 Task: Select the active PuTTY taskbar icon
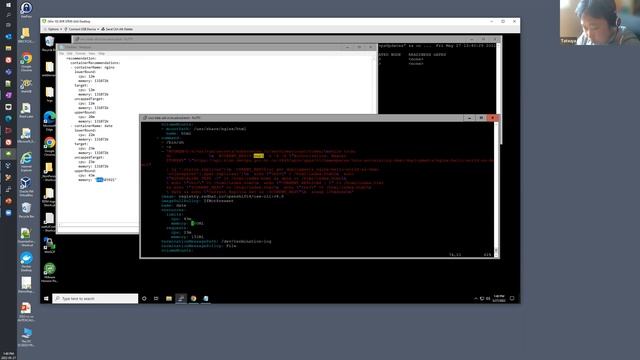click(181, 299)
